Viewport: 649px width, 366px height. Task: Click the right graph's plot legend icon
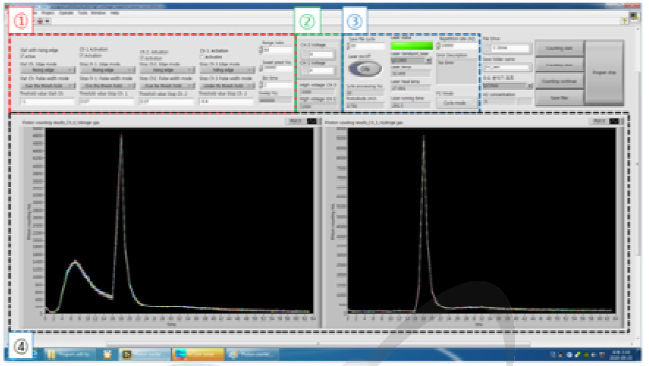point(615,121)
